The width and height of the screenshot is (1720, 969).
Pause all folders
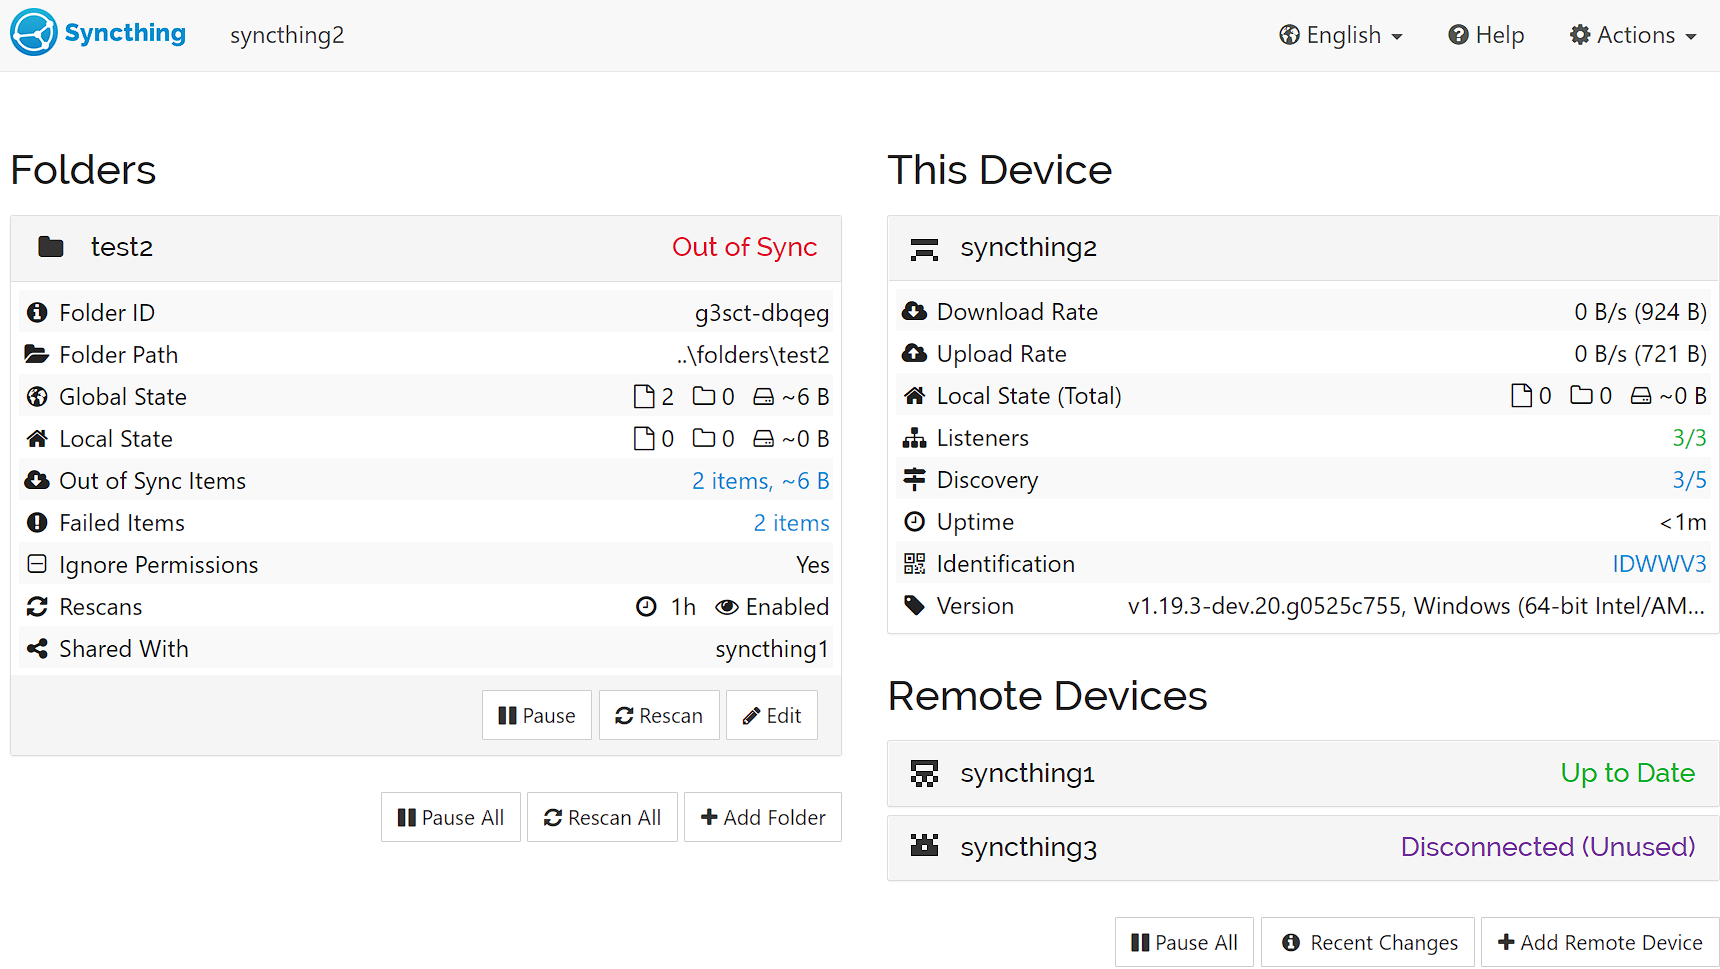[x=450, y=817]
